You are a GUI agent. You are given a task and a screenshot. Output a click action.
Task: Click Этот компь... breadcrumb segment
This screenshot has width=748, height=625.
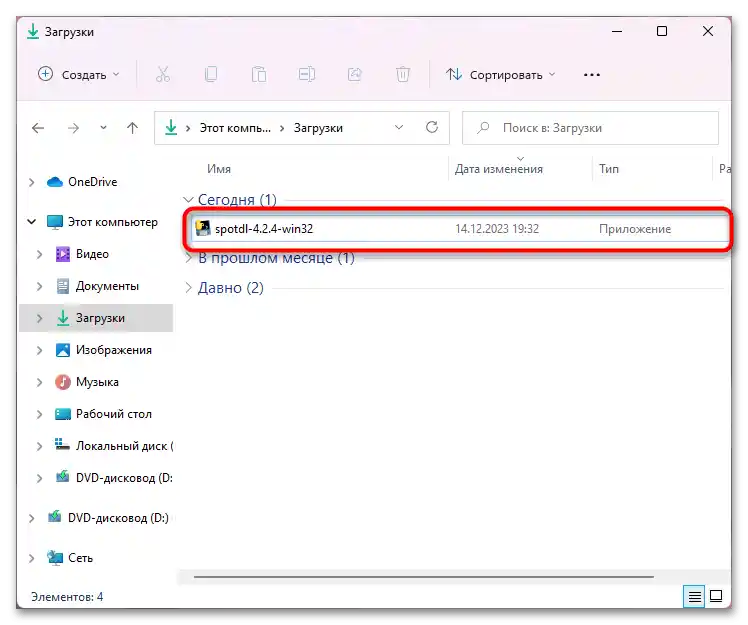pyautogui.click(x=235, y=128)
